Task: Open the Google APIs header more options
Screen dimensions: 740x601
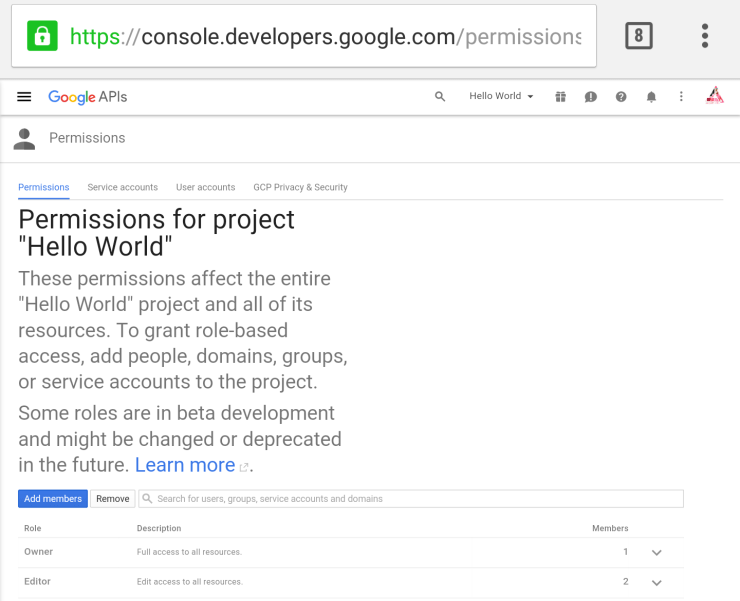Action: pos(682,97)
